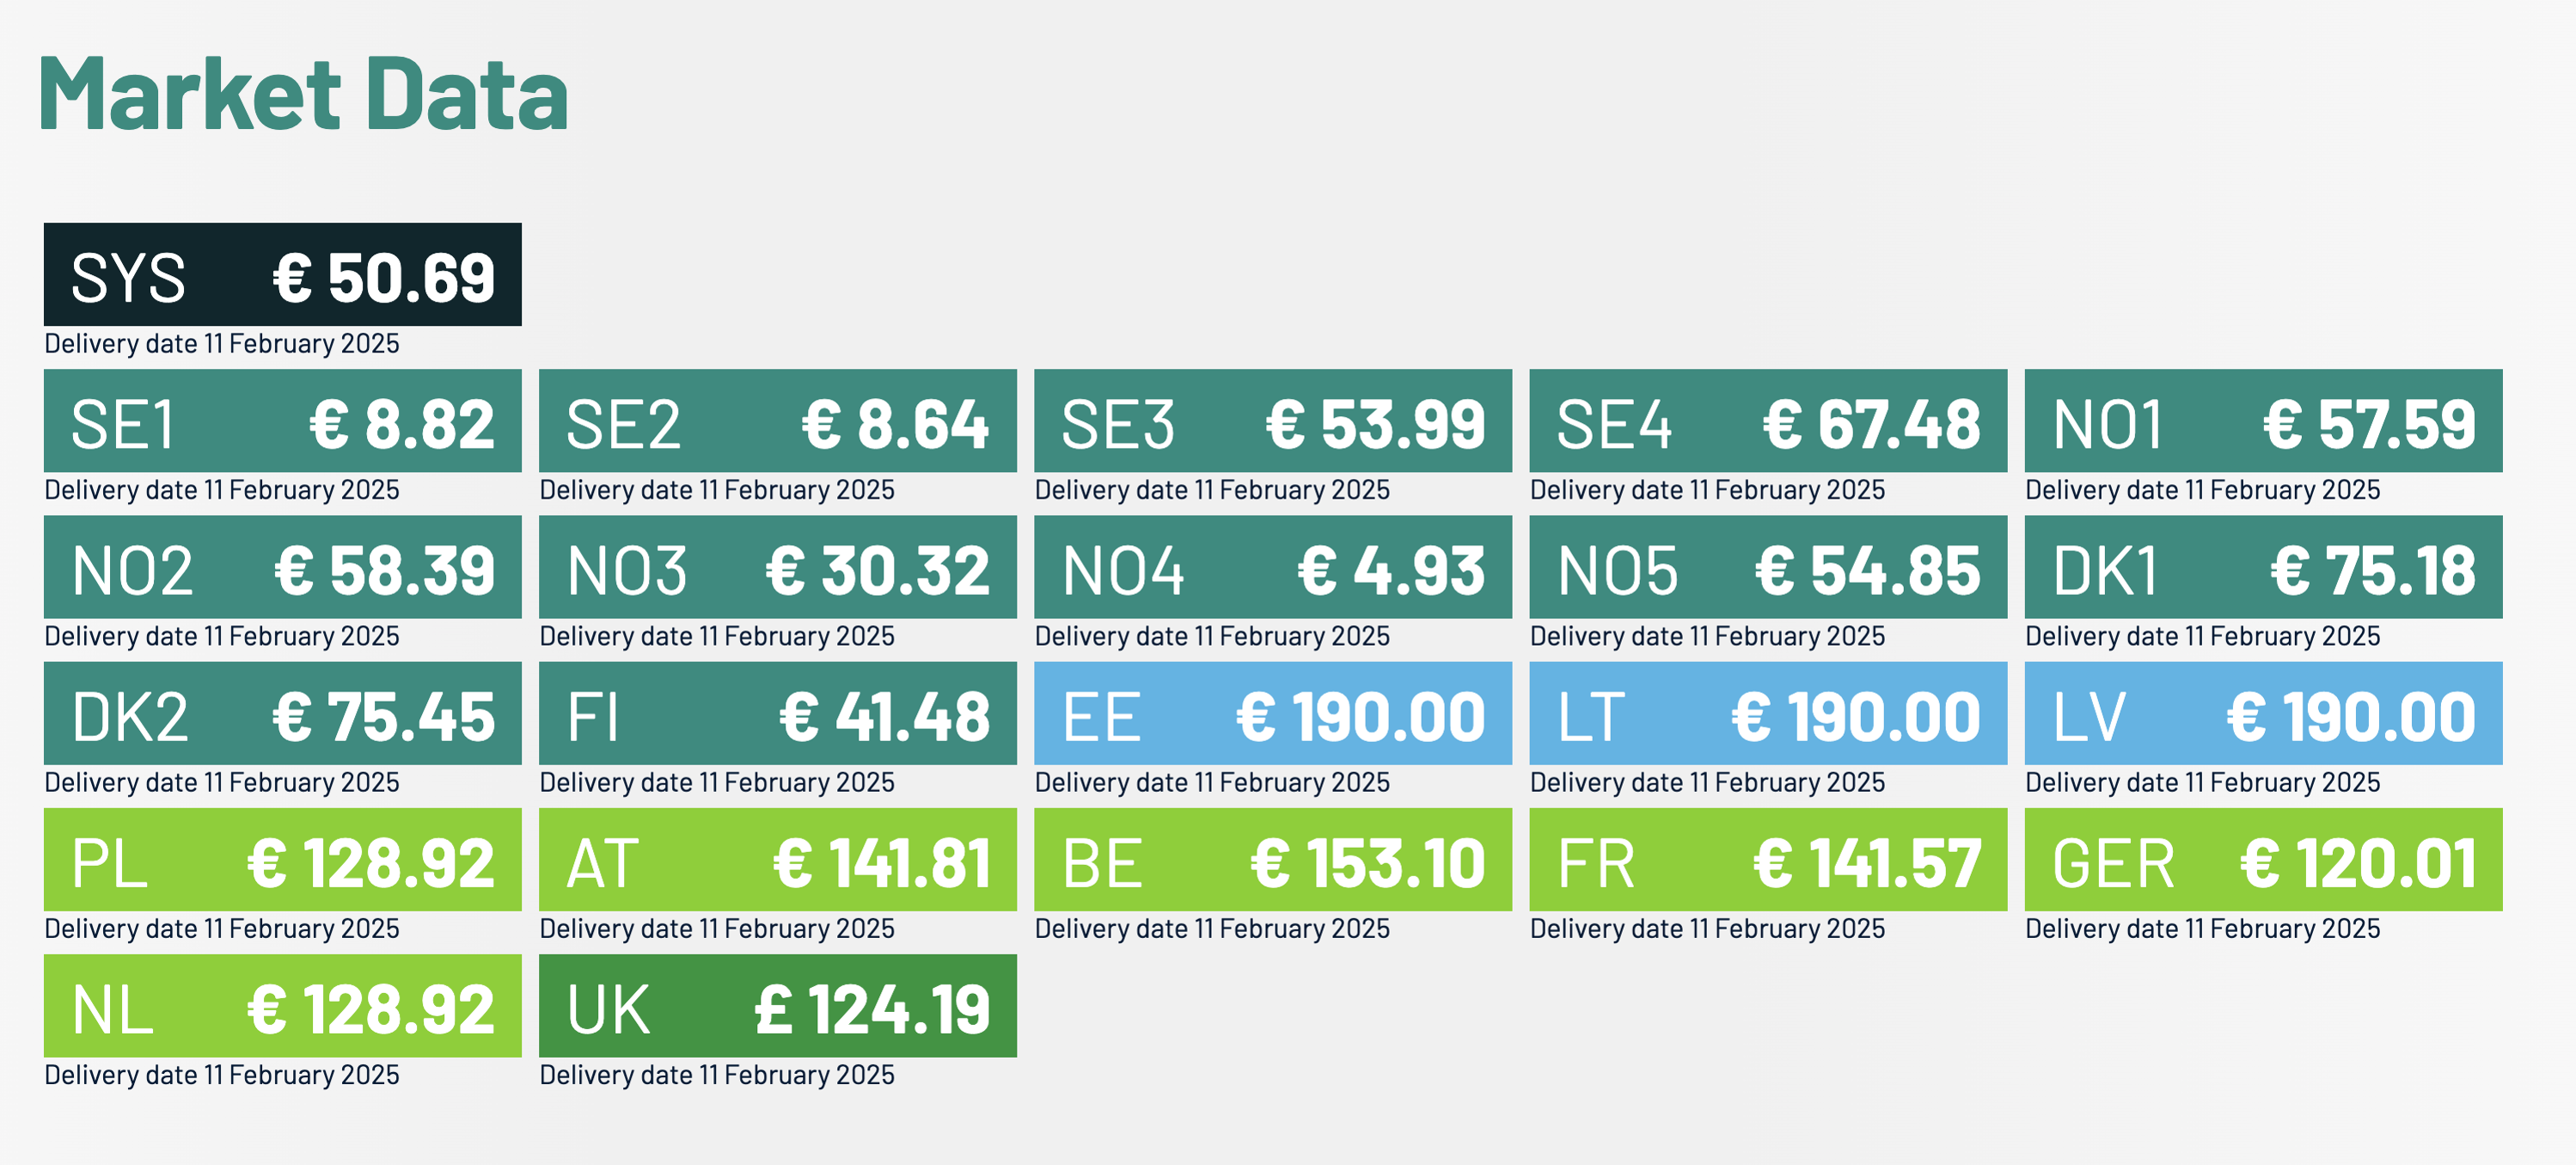This screenshot has width=2576, height=1165.
Task: Open the NO5 price tile
Action: (1767, 566)
